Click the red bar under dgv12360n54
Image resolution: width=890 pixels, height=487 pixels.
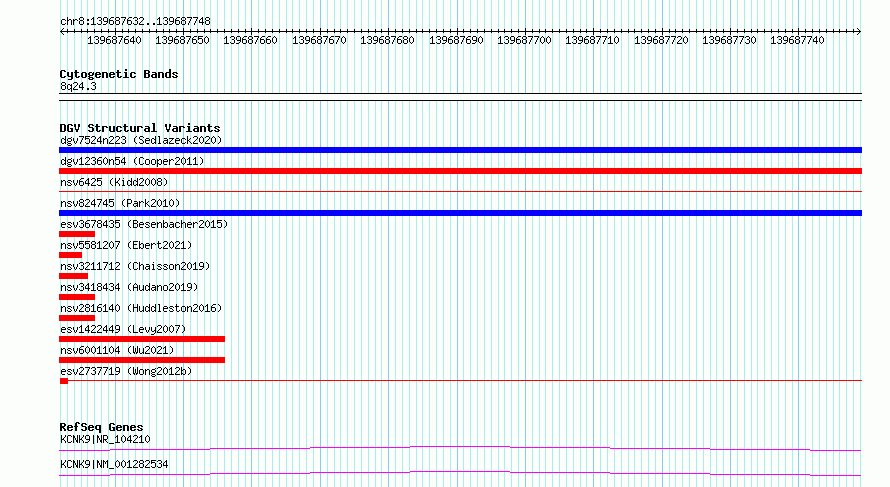pyautogui.click(x=460, y=171)
